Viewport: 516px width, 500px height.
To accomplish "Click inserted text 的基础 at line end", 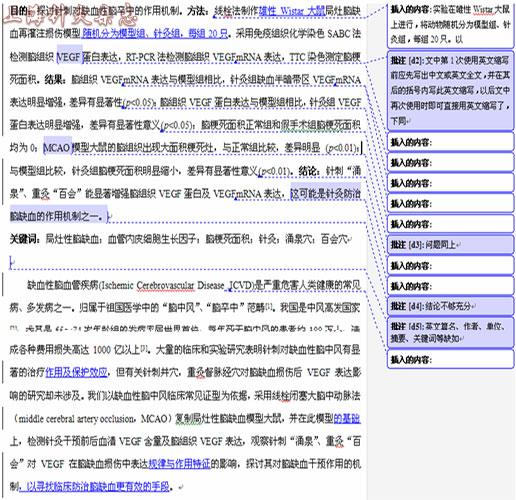I will (x=347, y=418).
